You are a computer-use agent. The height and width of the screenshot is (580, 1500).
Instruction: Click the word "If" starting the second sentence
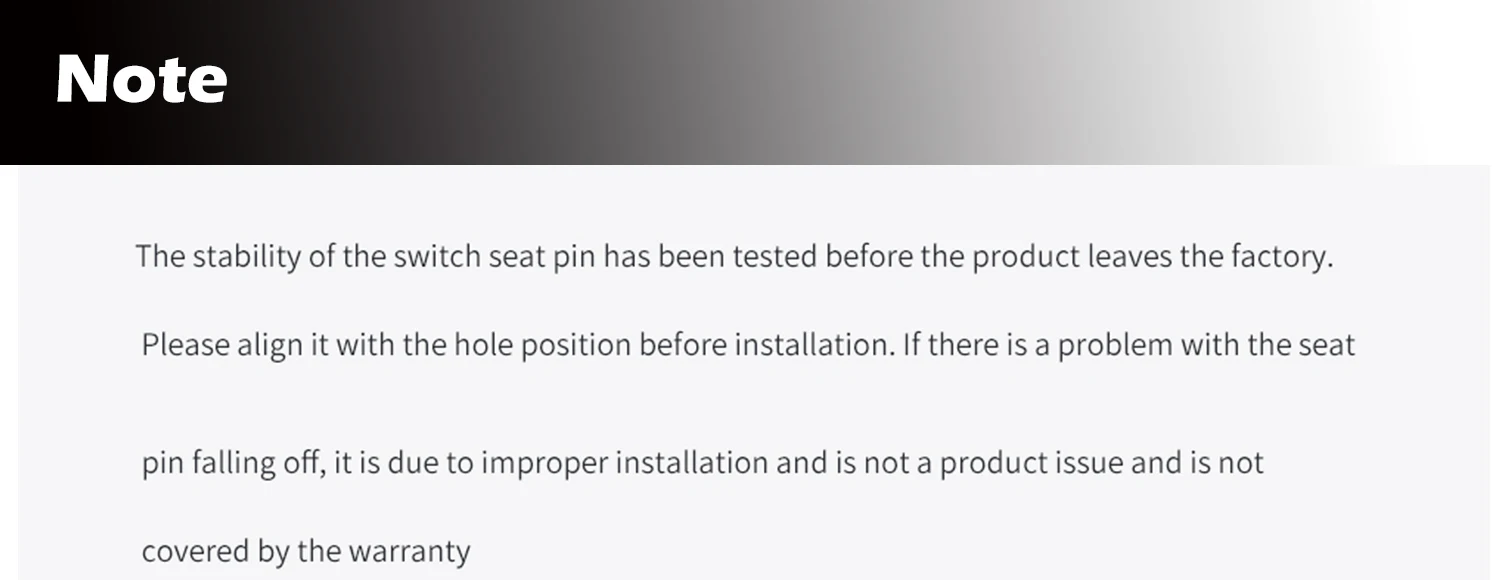click(911, 346)
